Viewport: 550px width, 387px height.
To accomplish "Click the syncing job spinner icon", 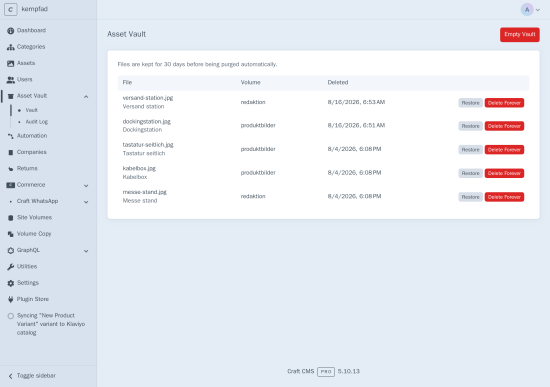I will (11, 316).
